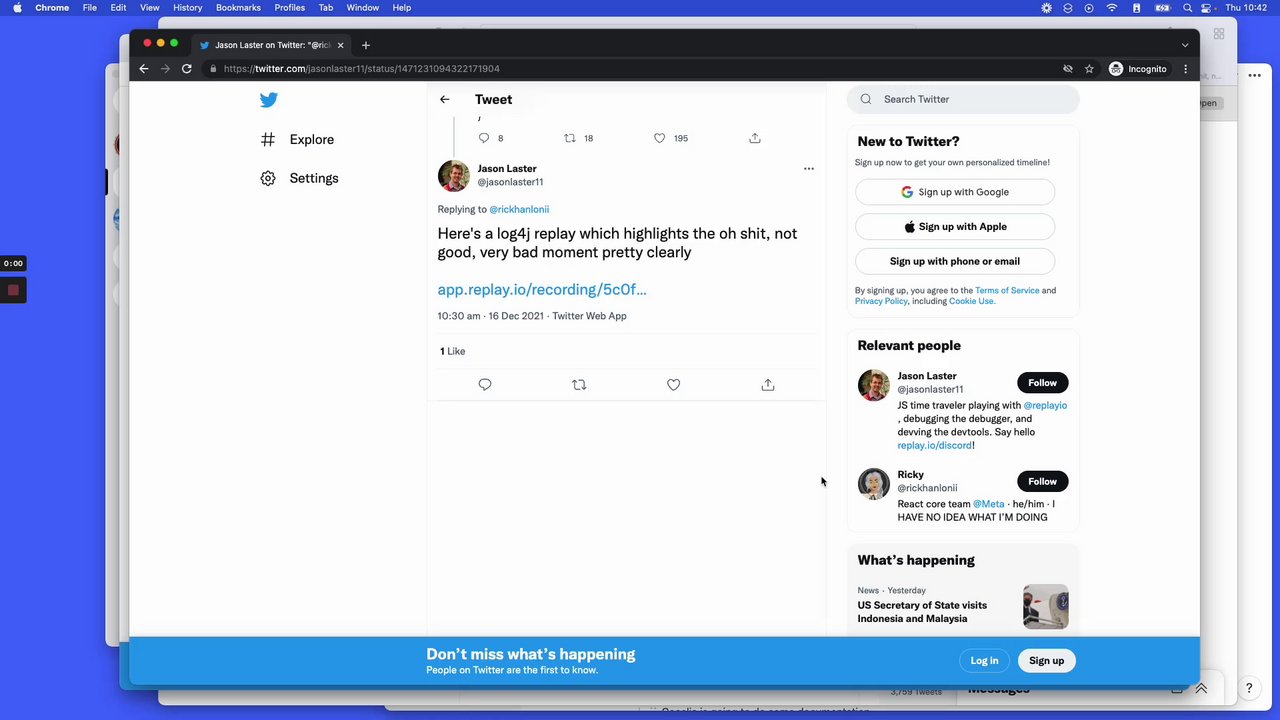Click the browser forward arrow
The image size is (1280, 720).
tap(165, 69)
